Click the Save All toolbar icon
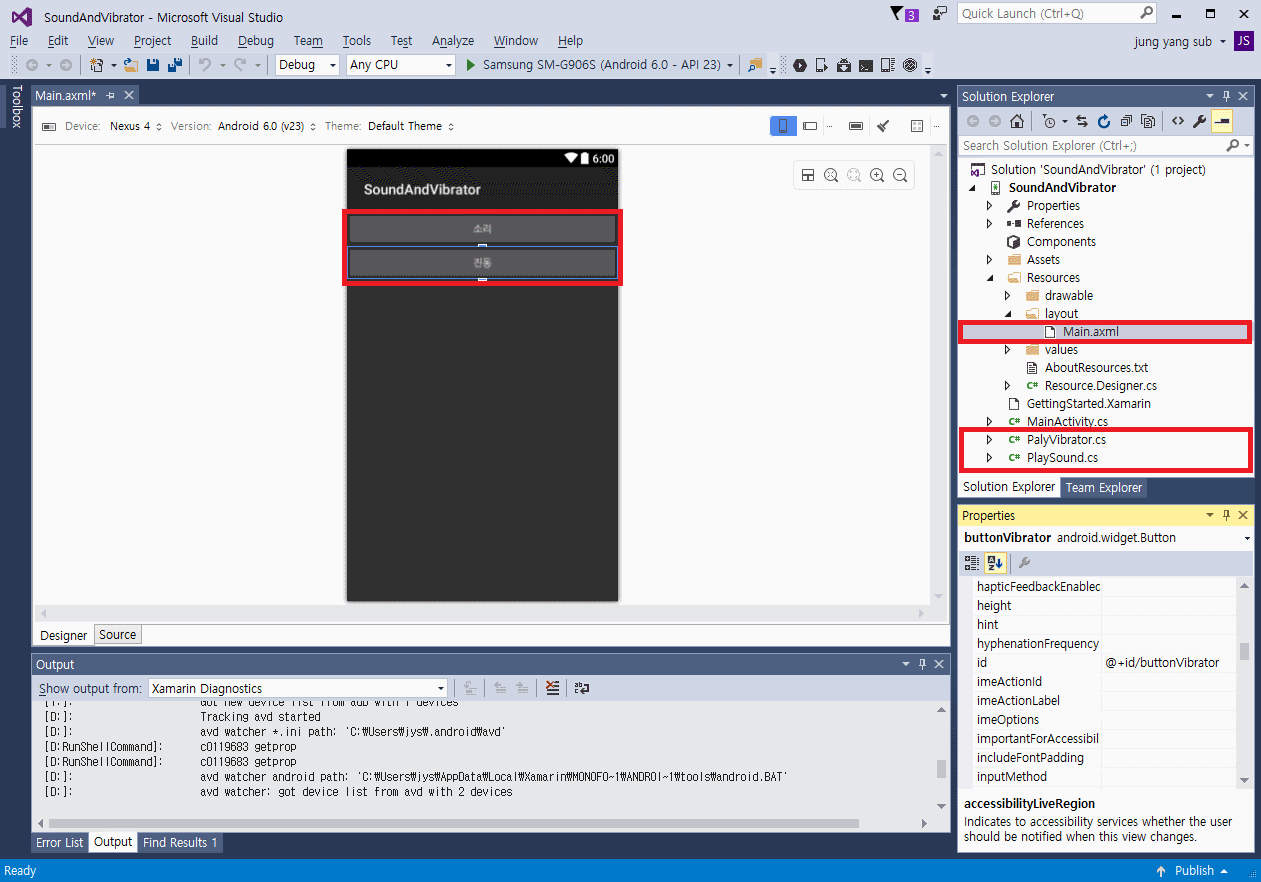Viewport: 1261px width, 882px height. click(175, 65)
